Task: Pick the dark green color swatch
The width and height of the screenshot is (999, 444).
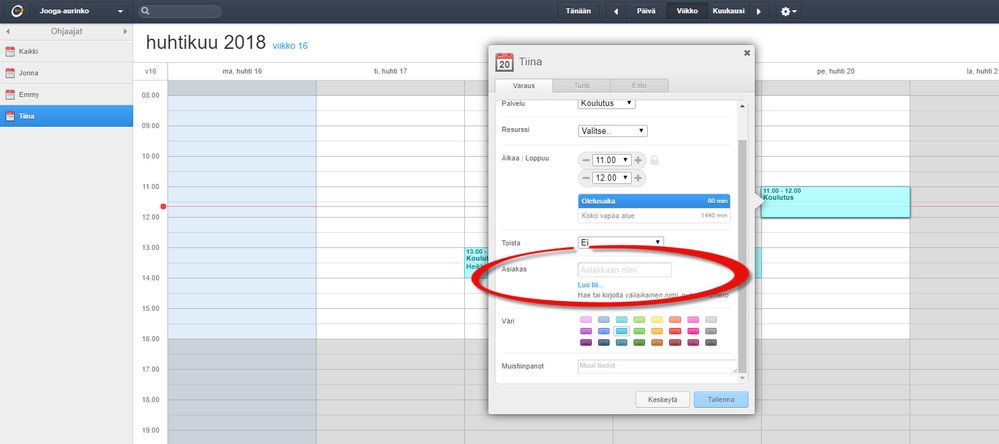Action: [640, 343]
